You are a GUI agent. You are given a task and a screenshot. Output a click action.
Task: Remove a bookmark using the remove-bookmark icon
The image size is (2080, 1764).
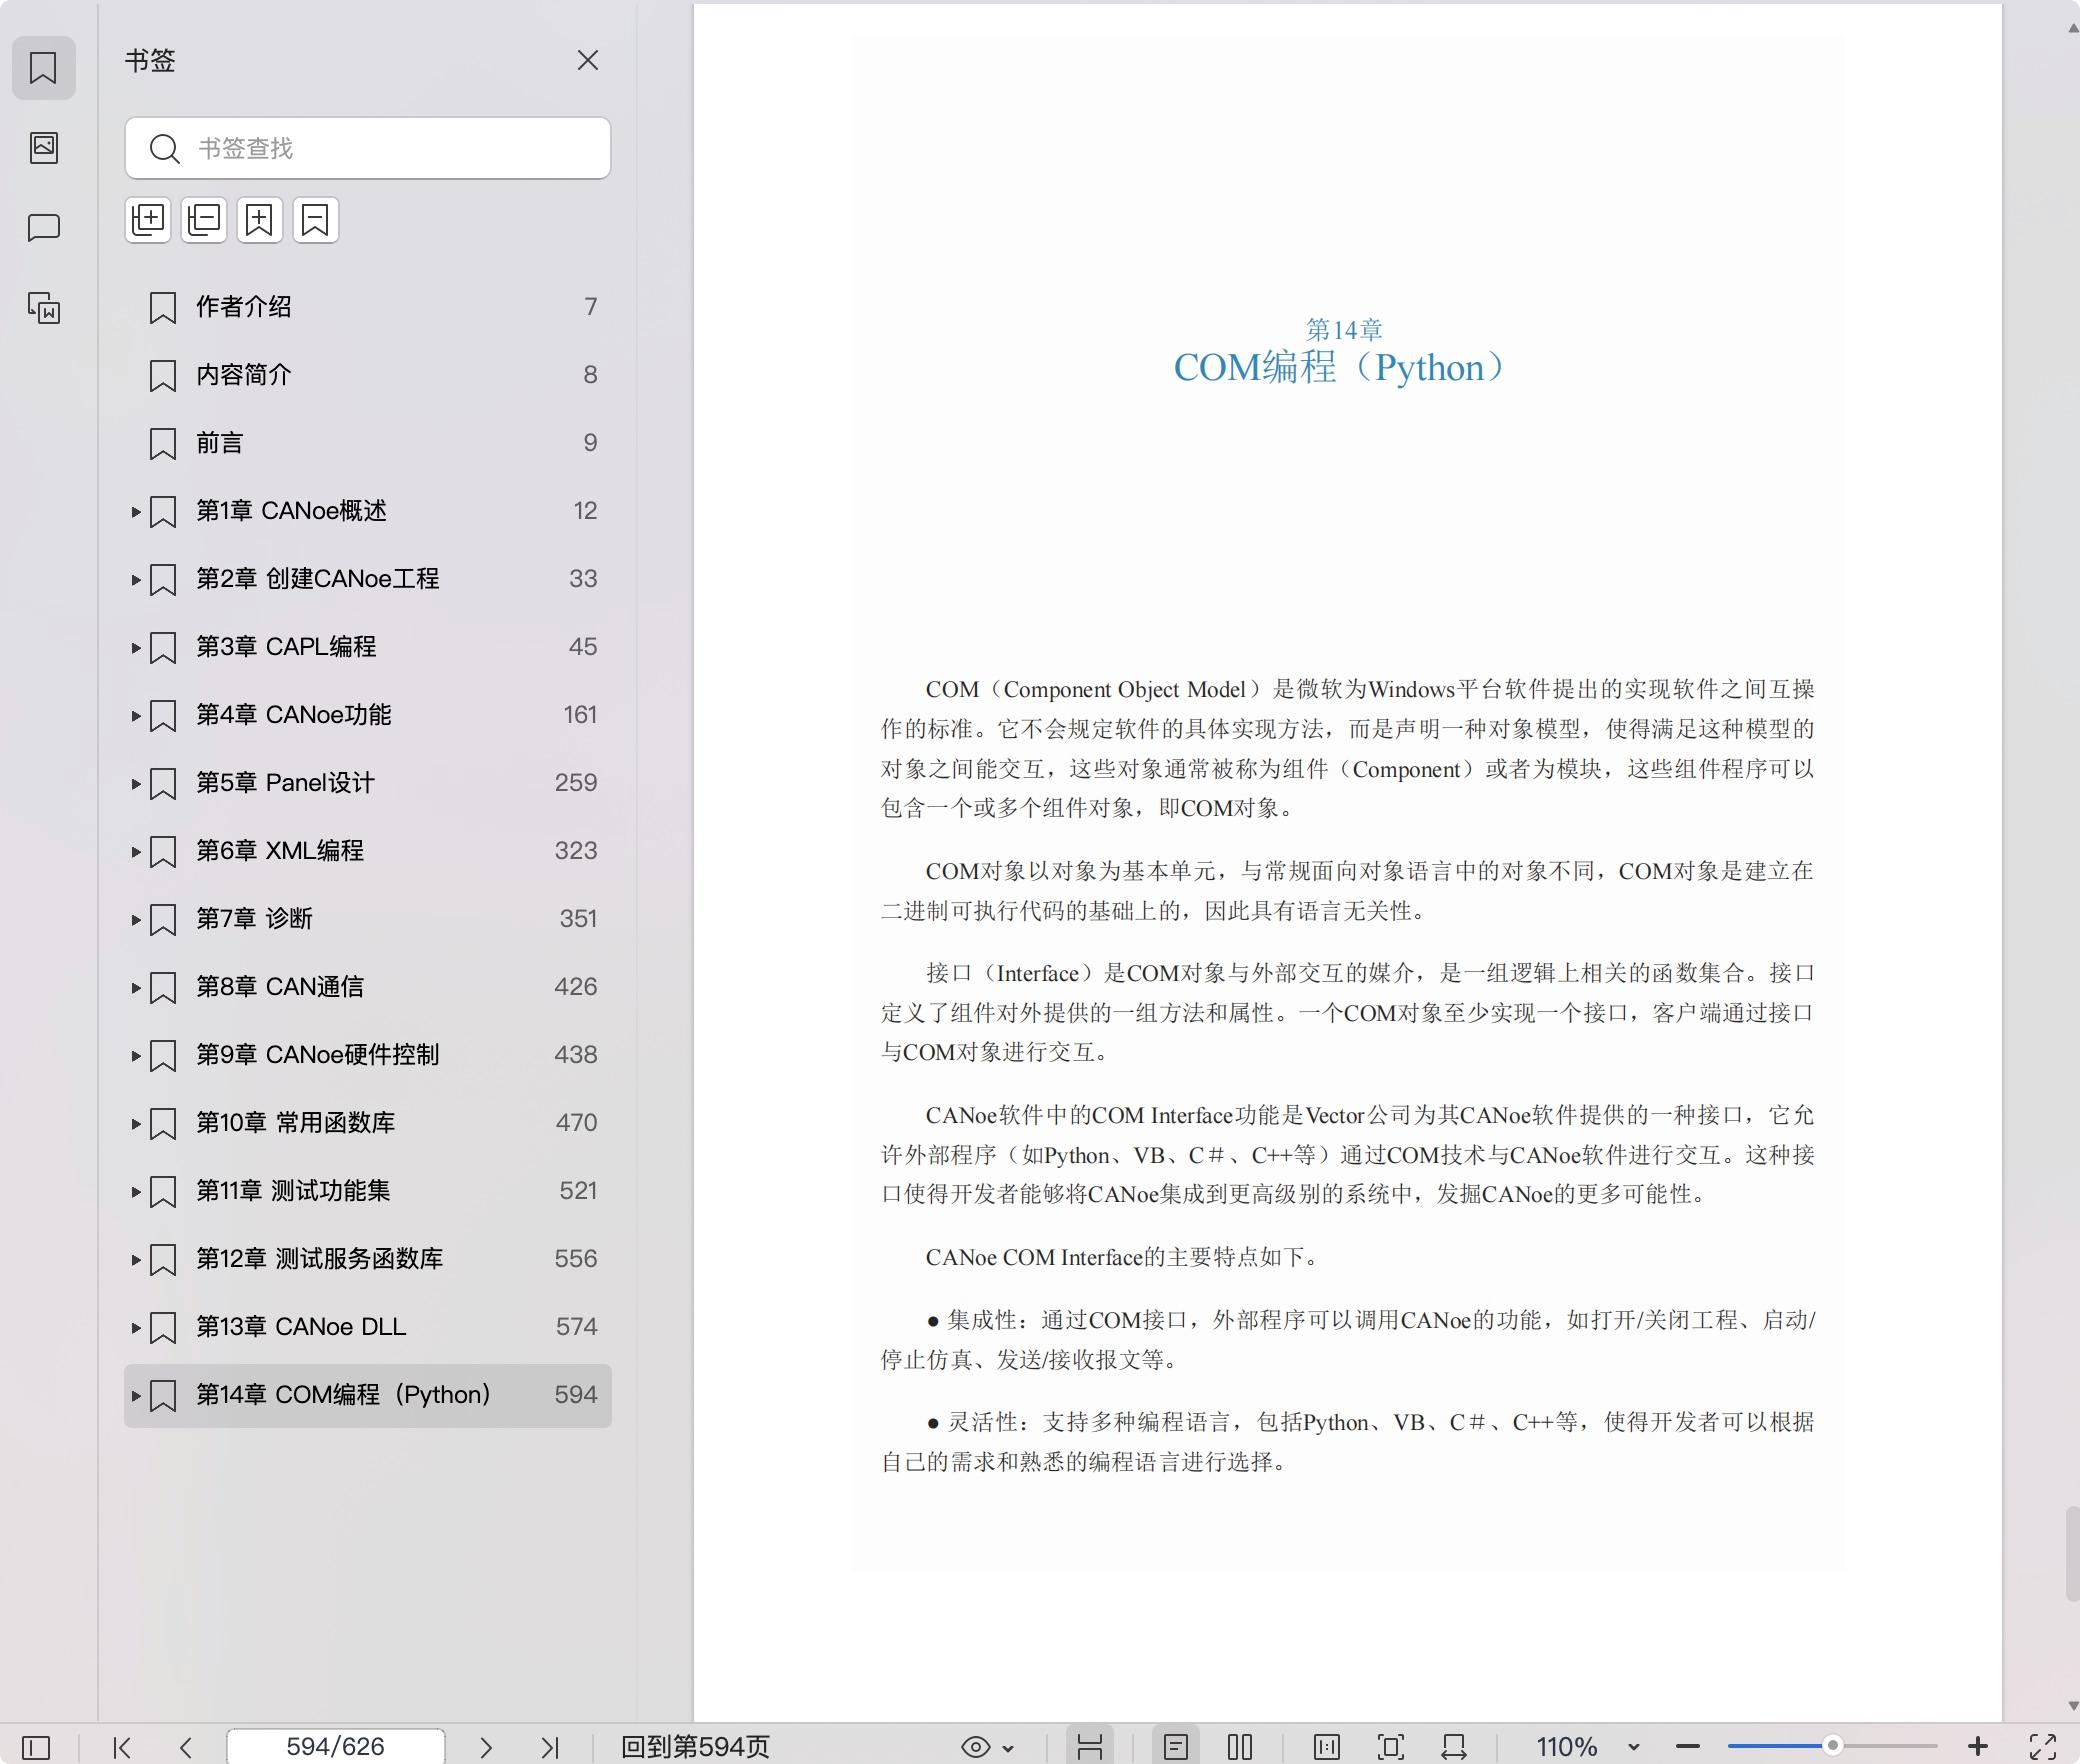click(x=316, y=220)
